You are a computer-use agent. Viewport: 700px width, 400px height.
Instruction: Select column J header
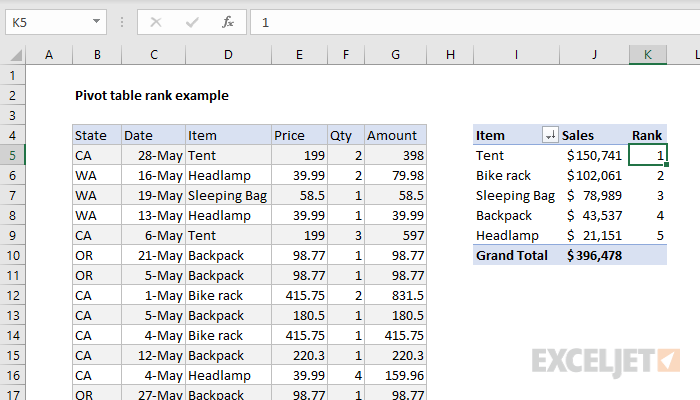point(594,55)
